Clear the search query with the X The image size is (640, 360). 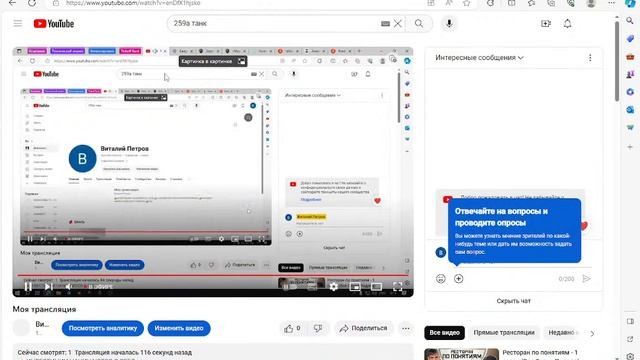(398, 24)
